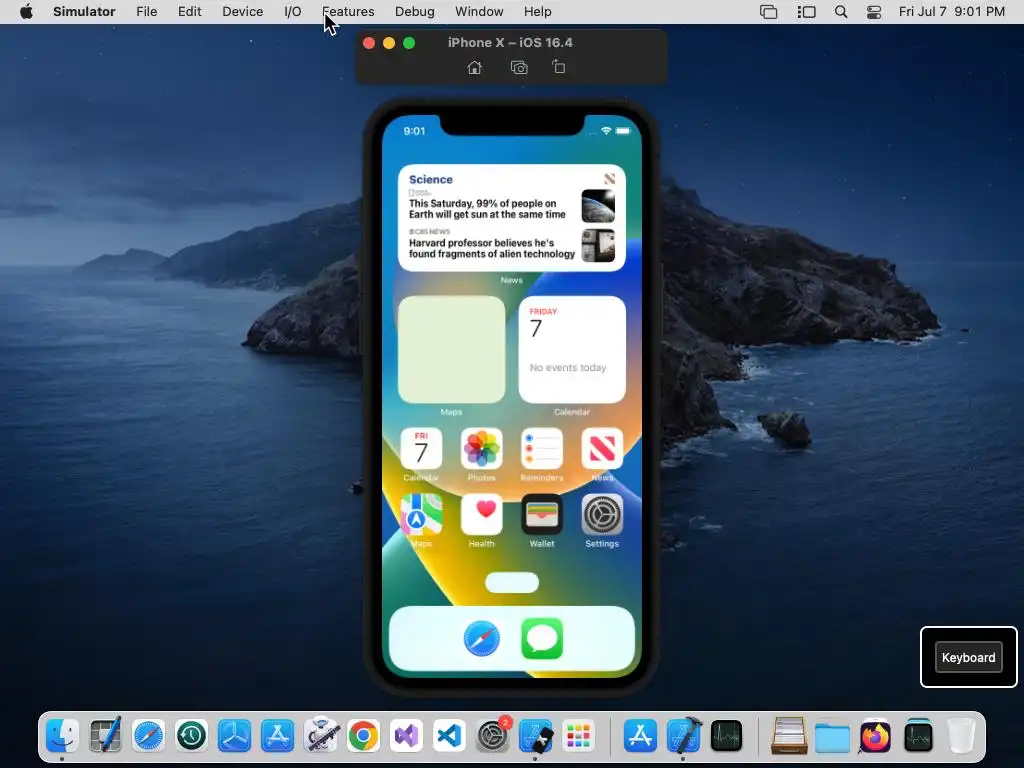Open Messages in the iPhone dock
The width and height of the screenshot is (1024, 768).
[x=542, y=639]
